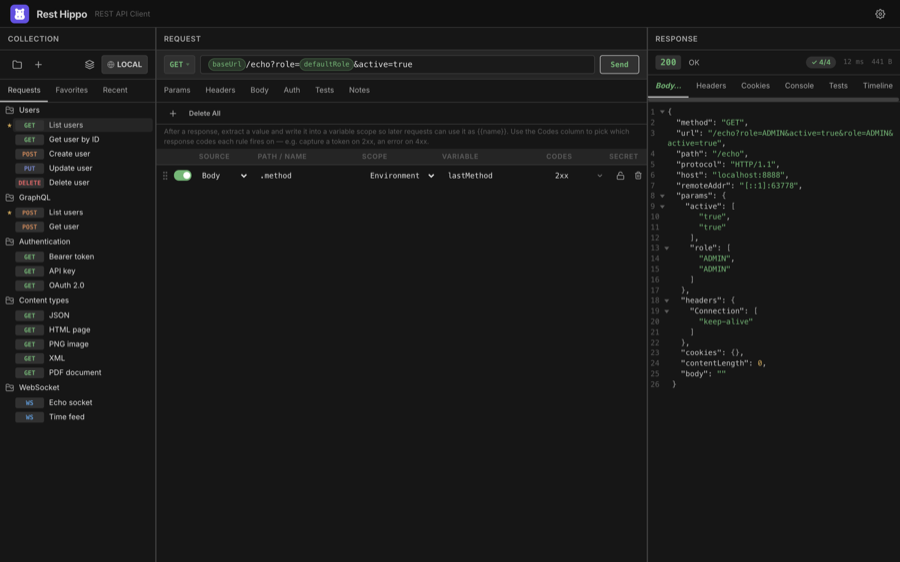Add a new request with the plus icon
This screenshot has height=562, width=900.
[x=38, y=65]
